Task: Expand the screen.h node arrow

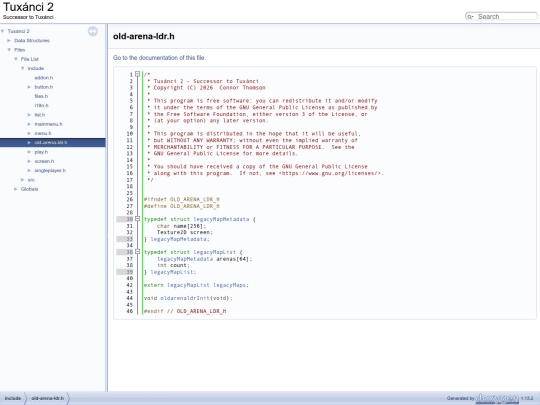Action: click(x=29, y=161)
